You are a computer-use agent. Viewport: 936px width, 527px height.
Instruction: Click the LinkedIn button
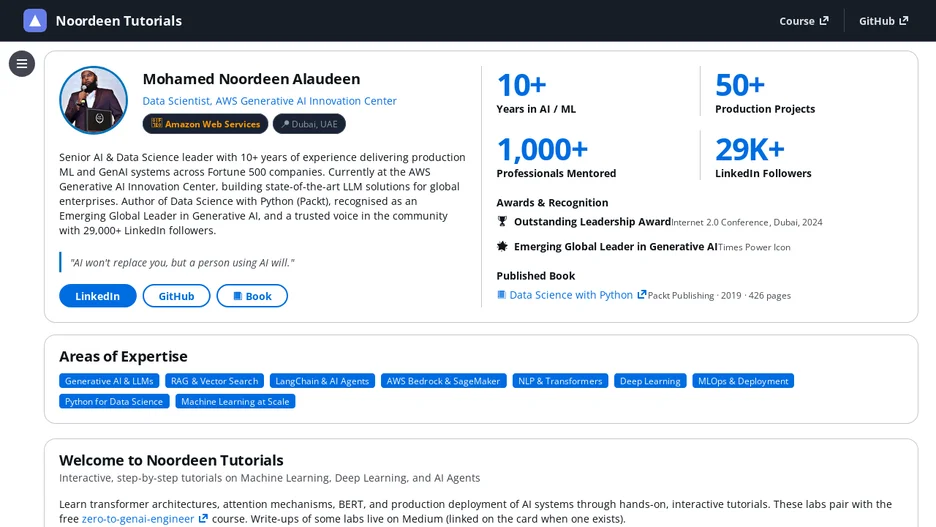click(x=97, y=296)
